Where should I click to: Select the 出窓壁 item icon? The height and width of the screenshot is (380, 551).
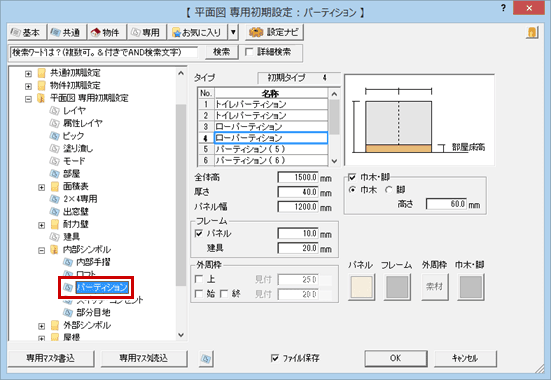coord(55,212)
